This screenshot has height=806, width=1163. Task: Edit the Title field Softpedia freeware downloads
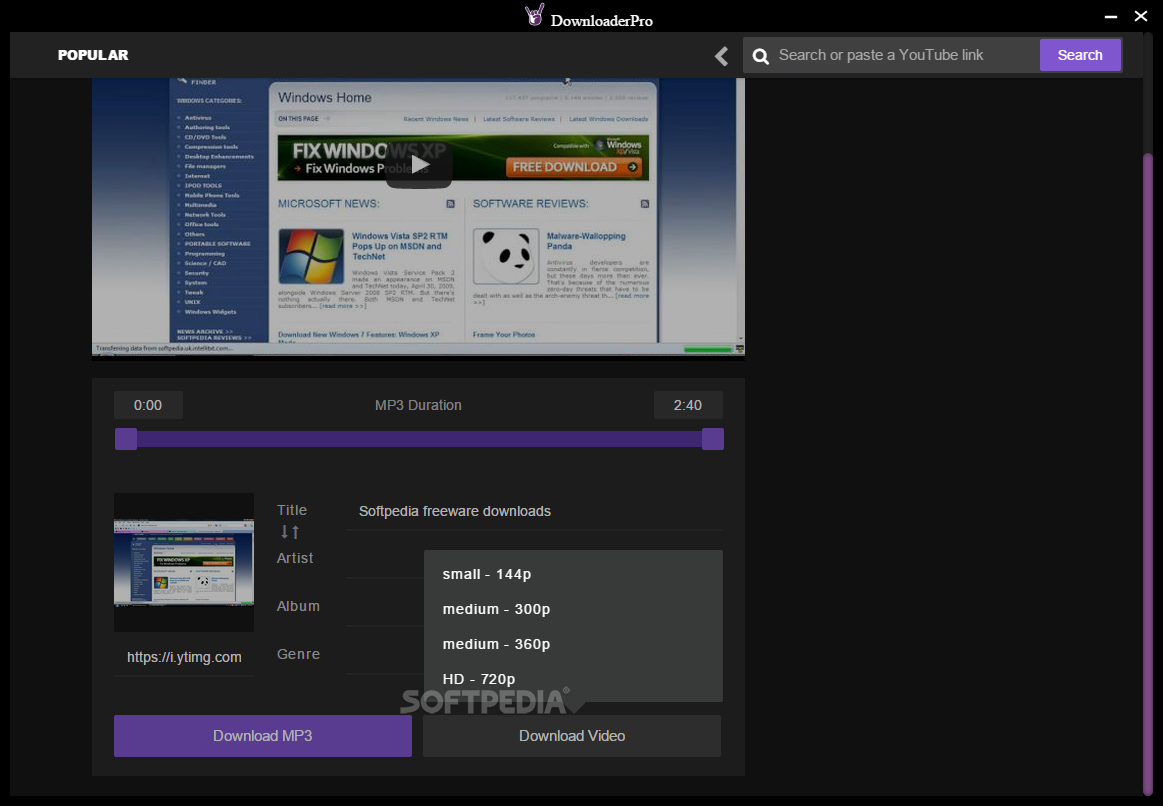(534, 511)
